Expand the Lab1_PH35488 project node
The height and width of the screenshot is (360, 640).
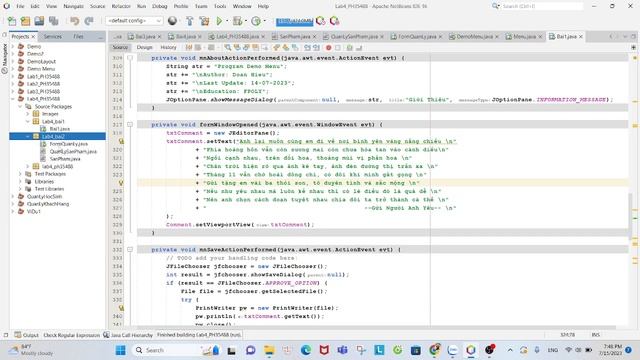pos(13,76)
